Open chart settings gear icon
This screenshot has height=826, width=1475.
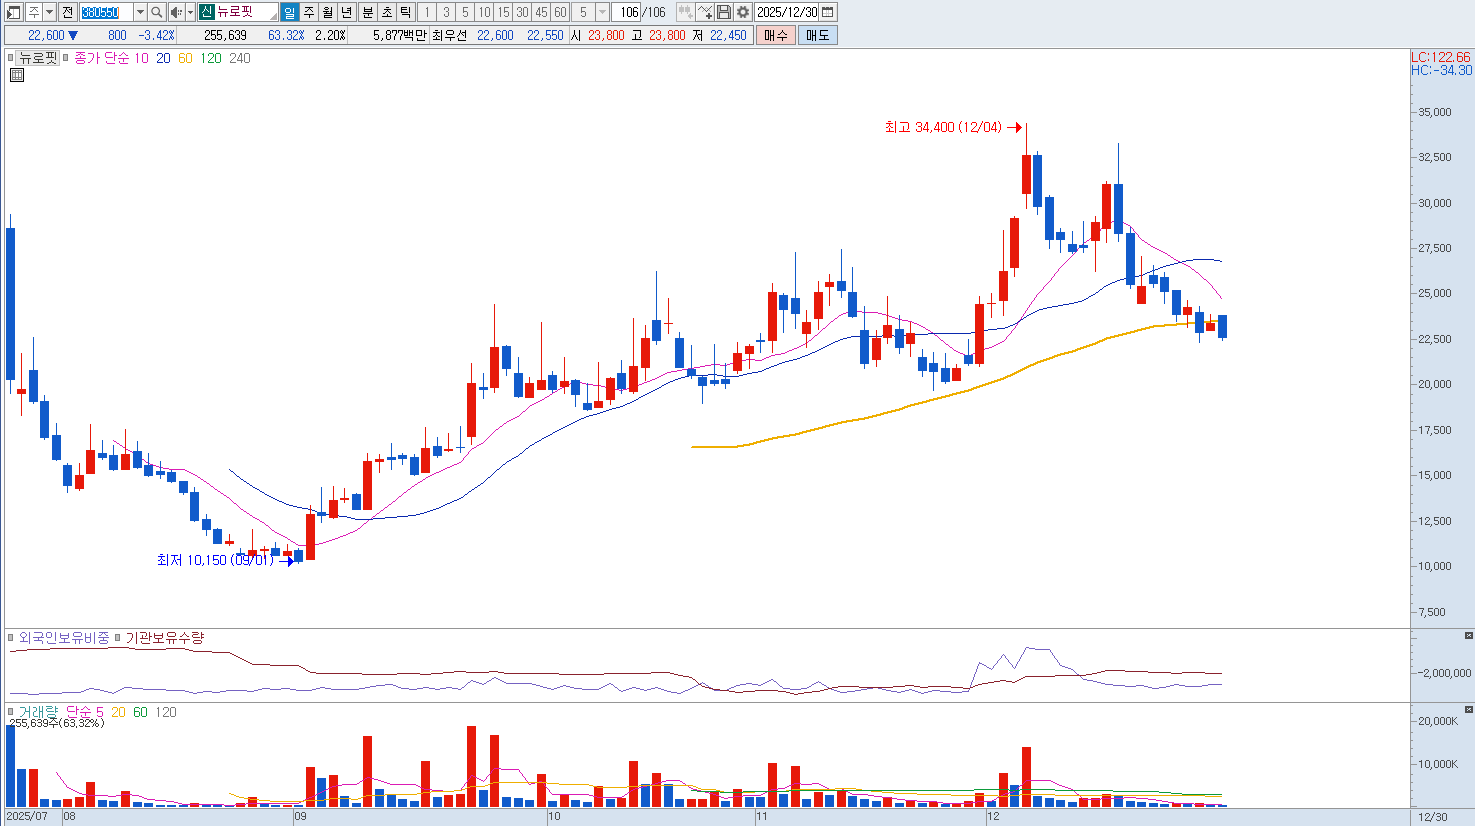pyautogui.click(x=743, y=12)
